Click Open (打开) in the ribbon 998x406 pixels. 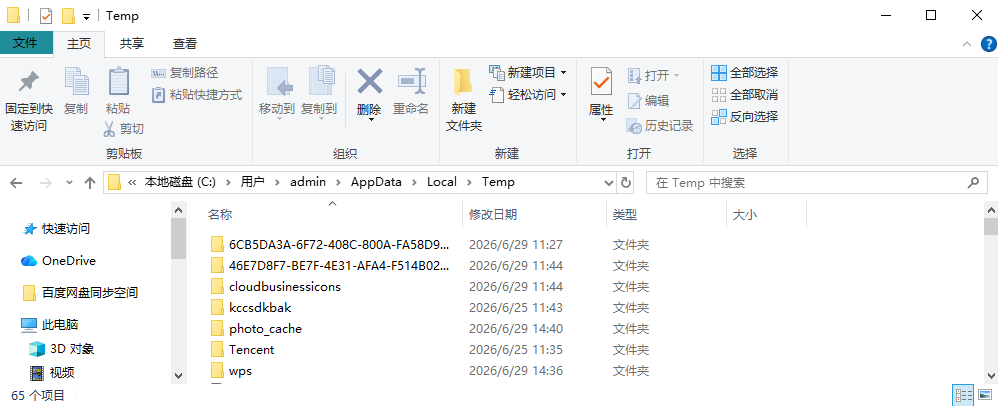[x=654, y=76]
